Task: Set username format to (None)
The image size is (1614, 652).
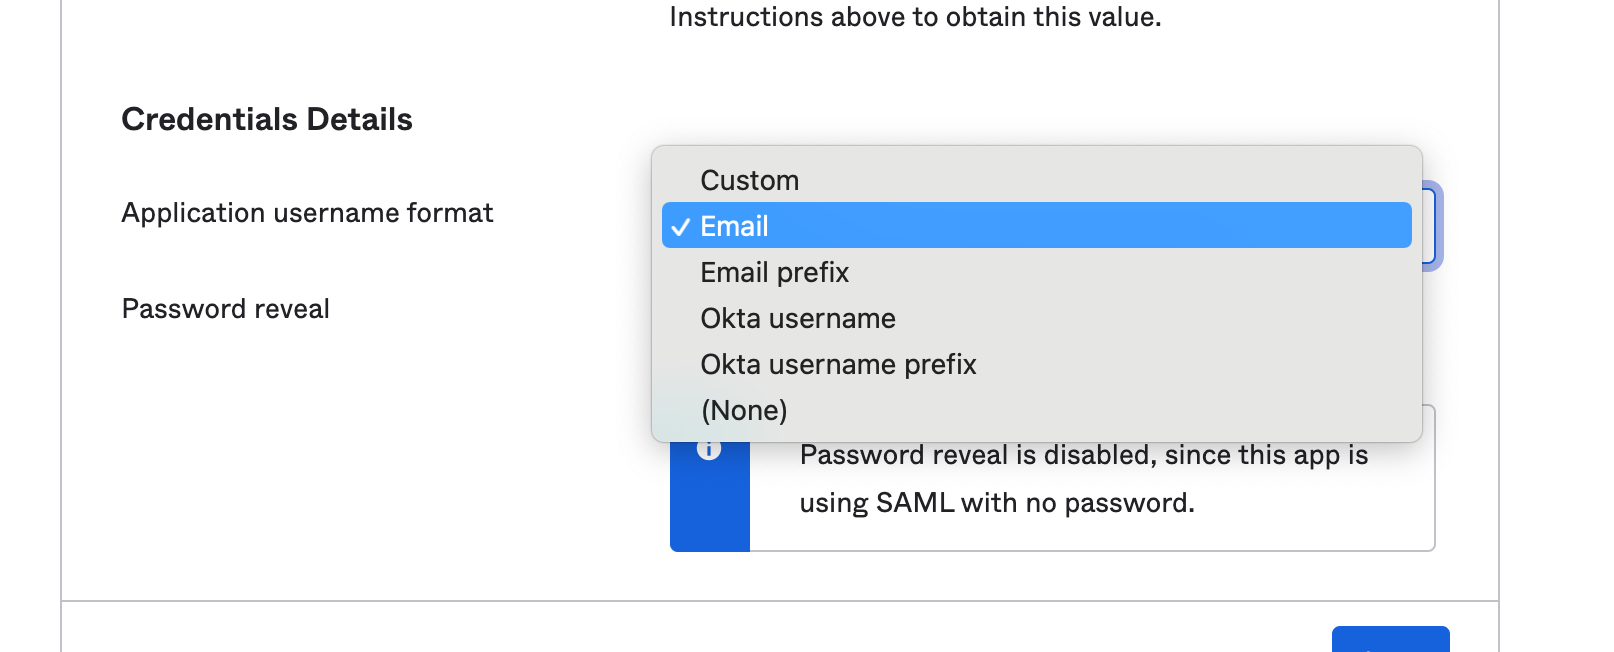Action: (744, 410)
